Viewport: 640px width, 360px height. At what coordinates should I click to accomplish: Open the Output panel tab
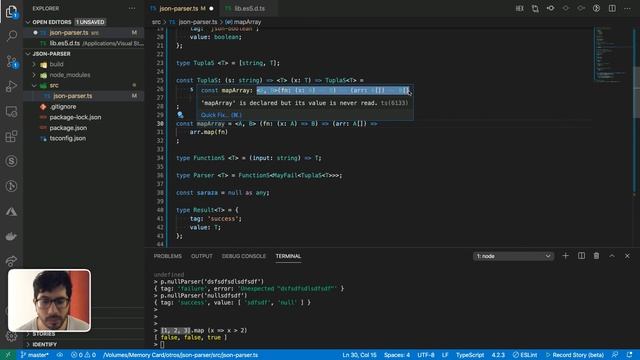202,256
